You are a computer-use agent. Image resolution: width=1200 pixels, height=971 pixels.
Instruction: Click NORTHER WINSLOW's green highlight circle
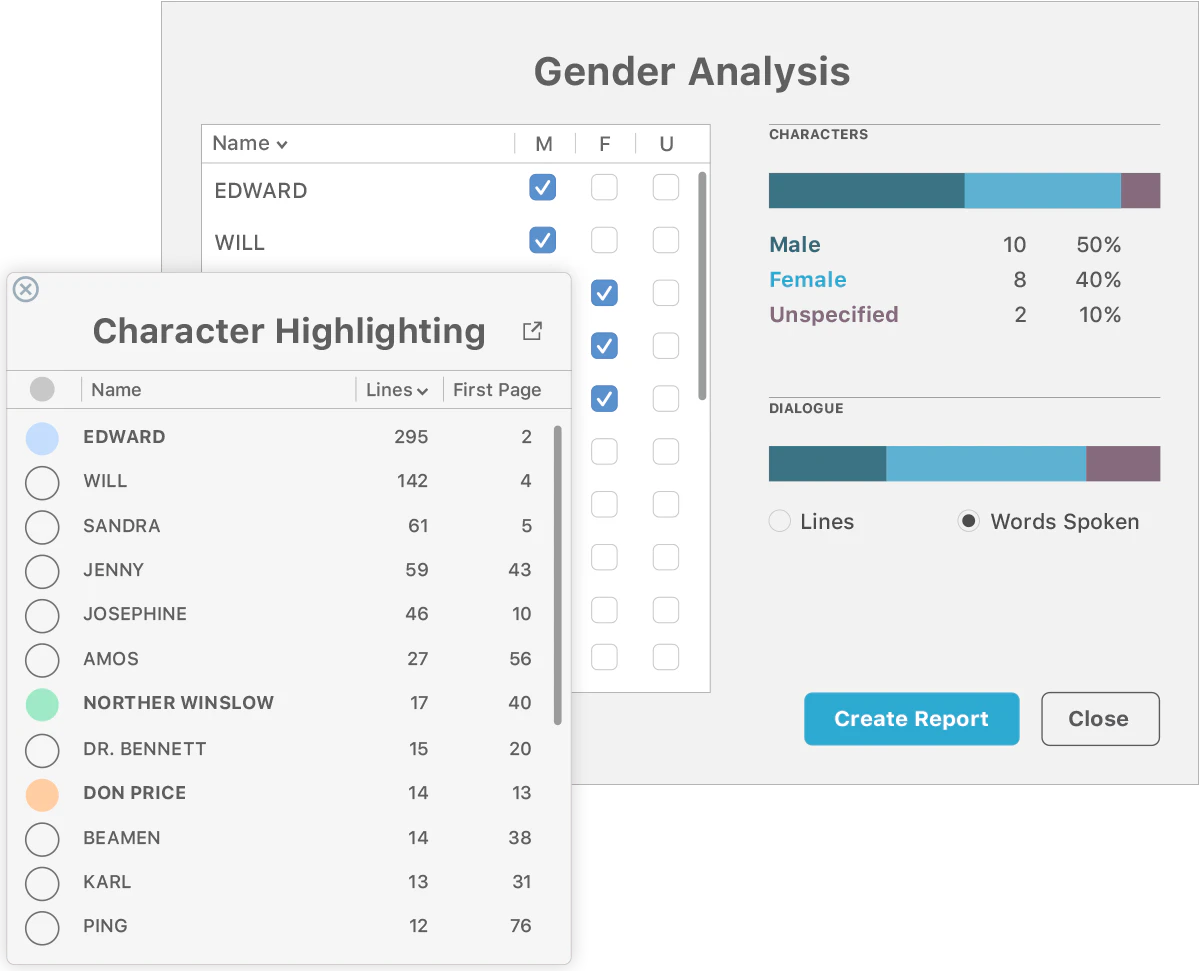(x=42, y=704)
